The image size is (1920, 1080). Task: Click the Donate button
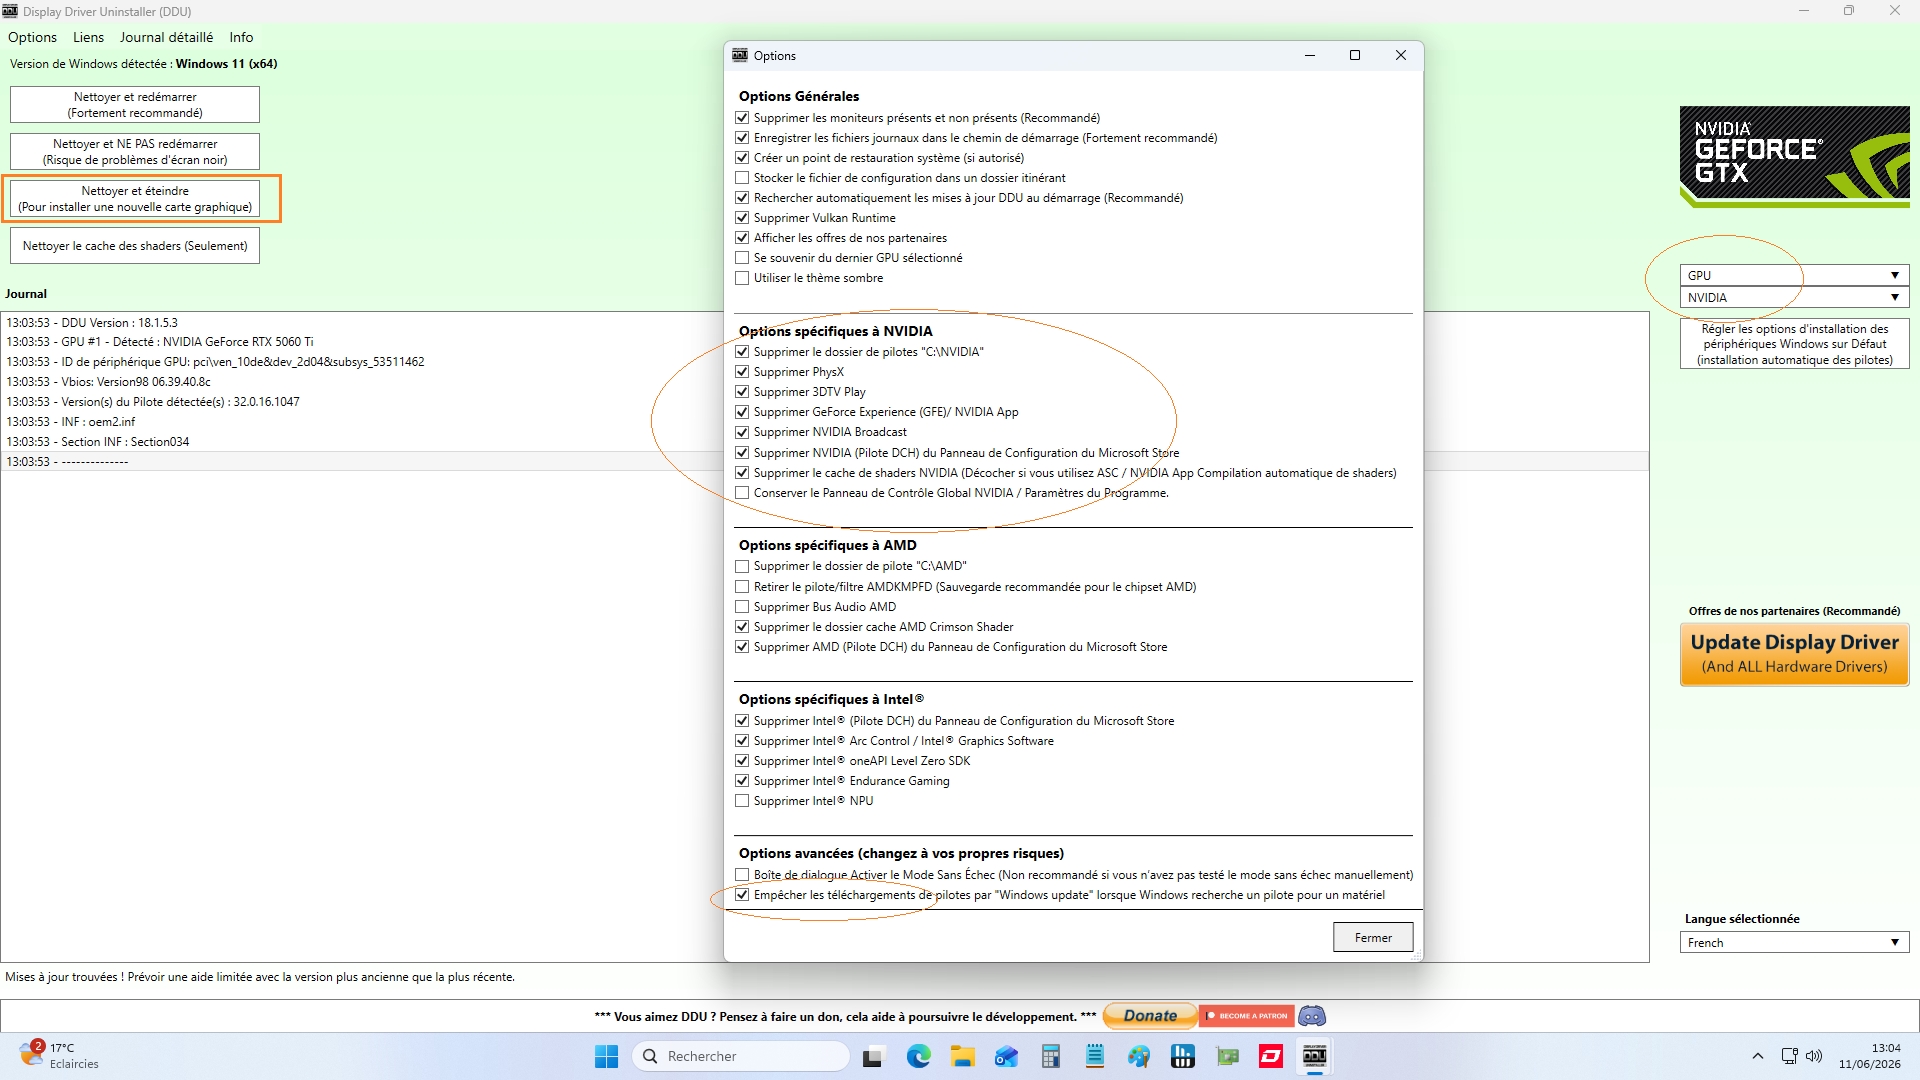(1150, 1016)
